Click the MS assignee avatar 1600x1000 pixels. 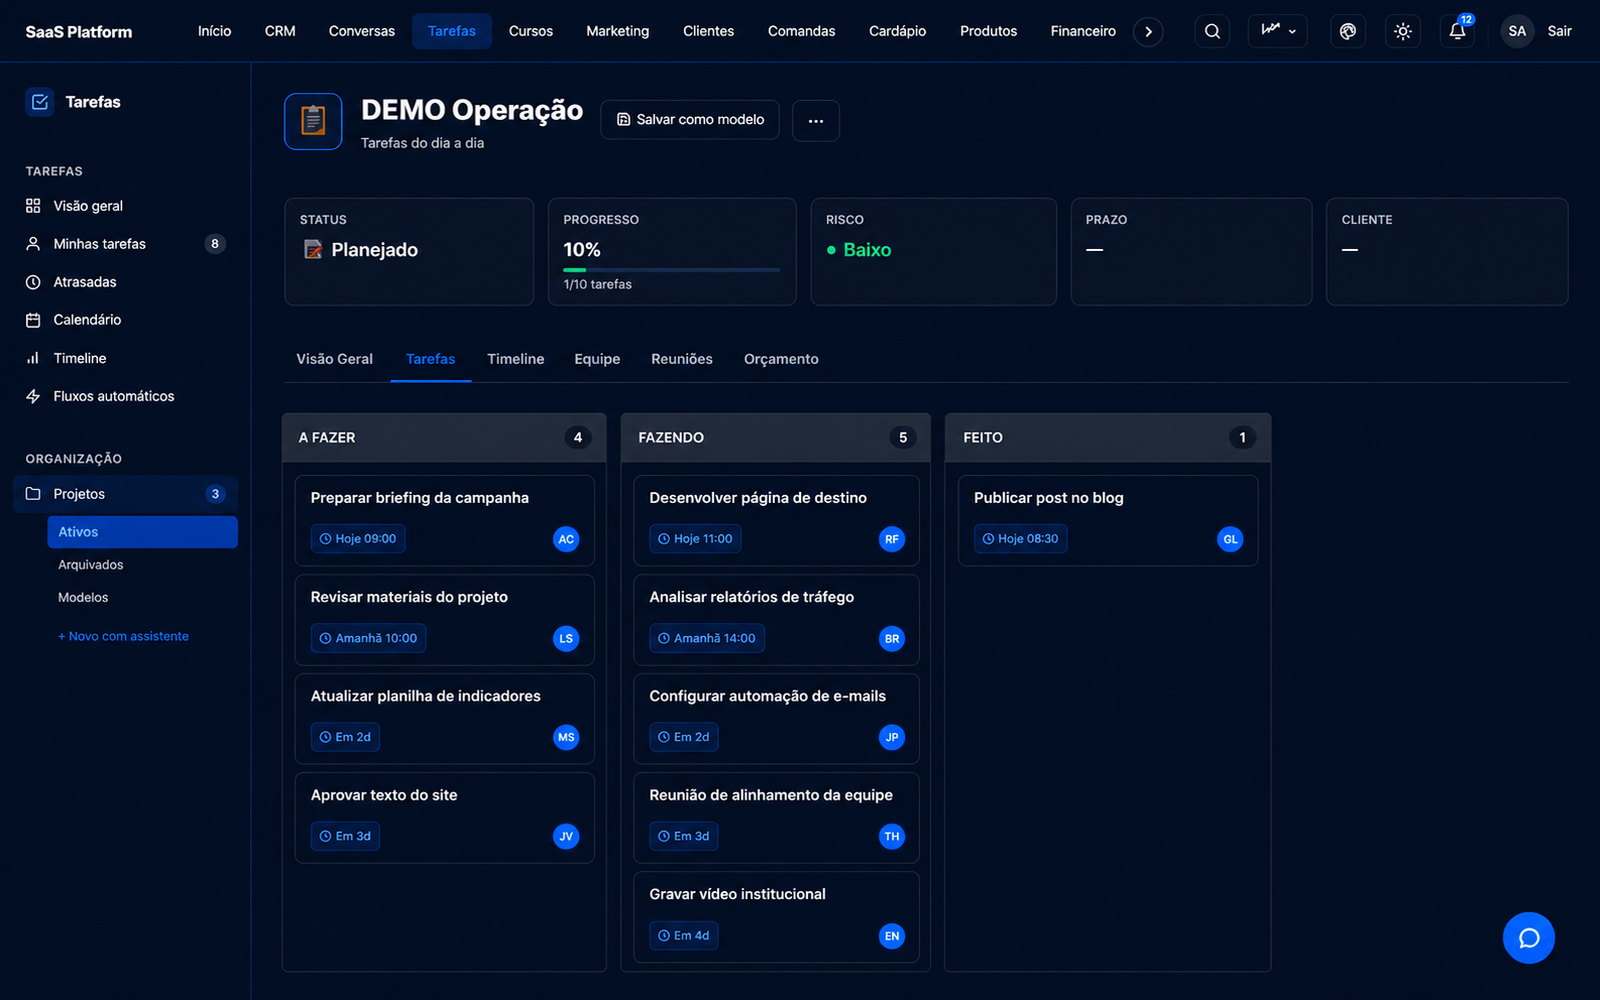click(x=566, y=737)
